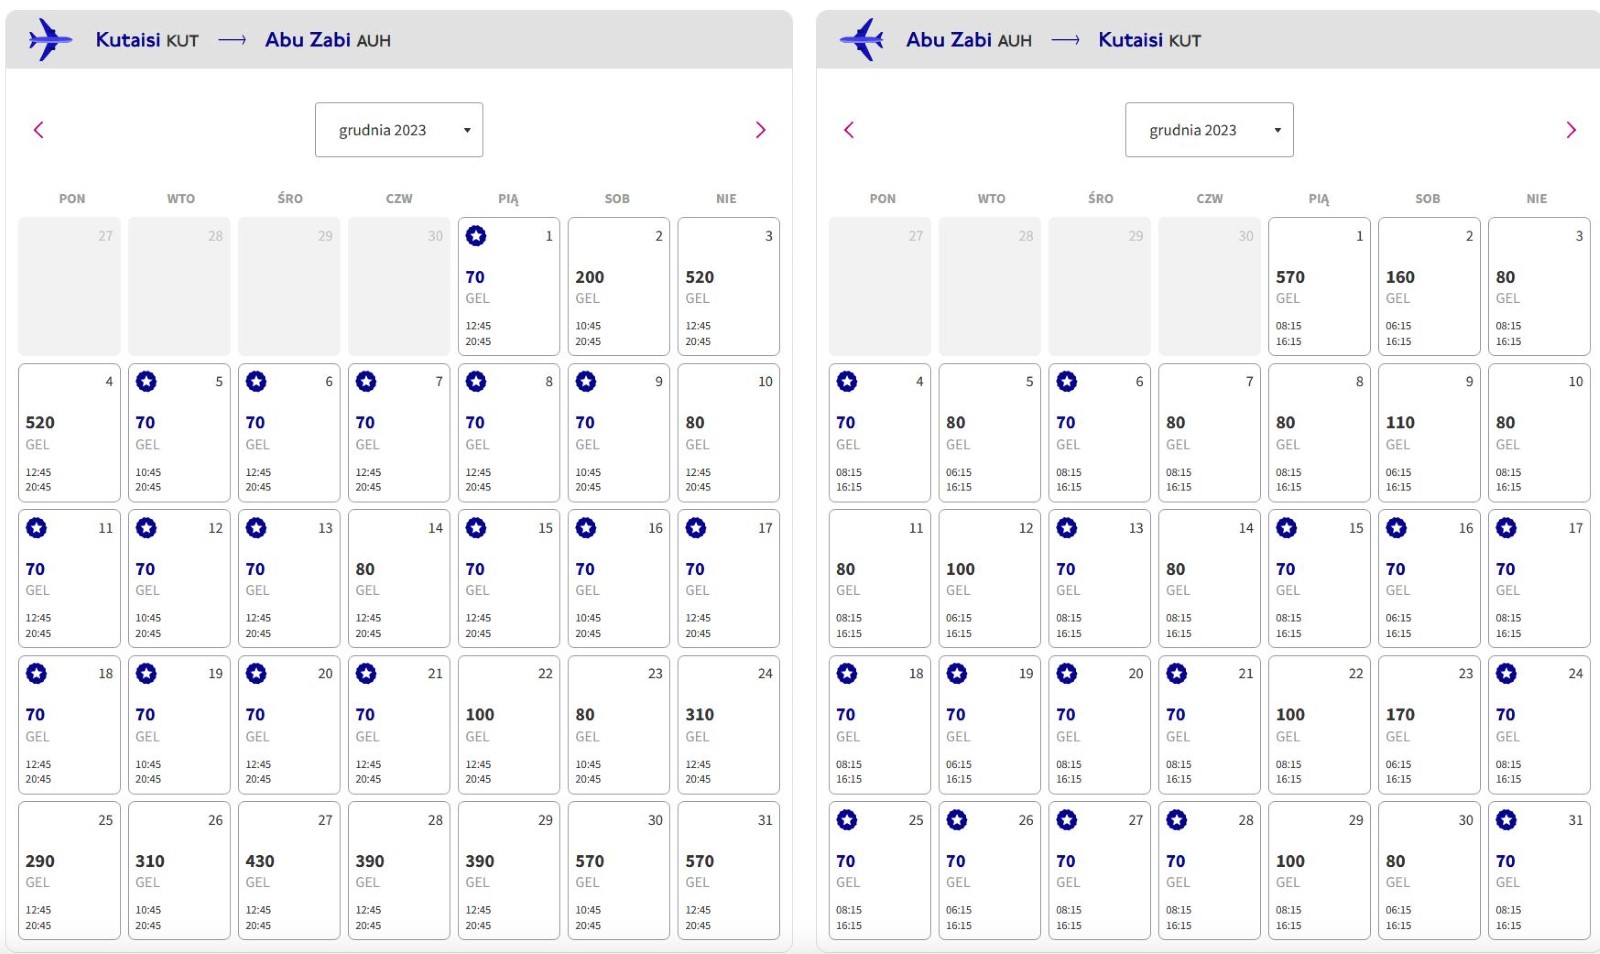Click the discount star badge on return December 13
The height and width of the screenshot is (954, 1600).
pos(1067,528)
